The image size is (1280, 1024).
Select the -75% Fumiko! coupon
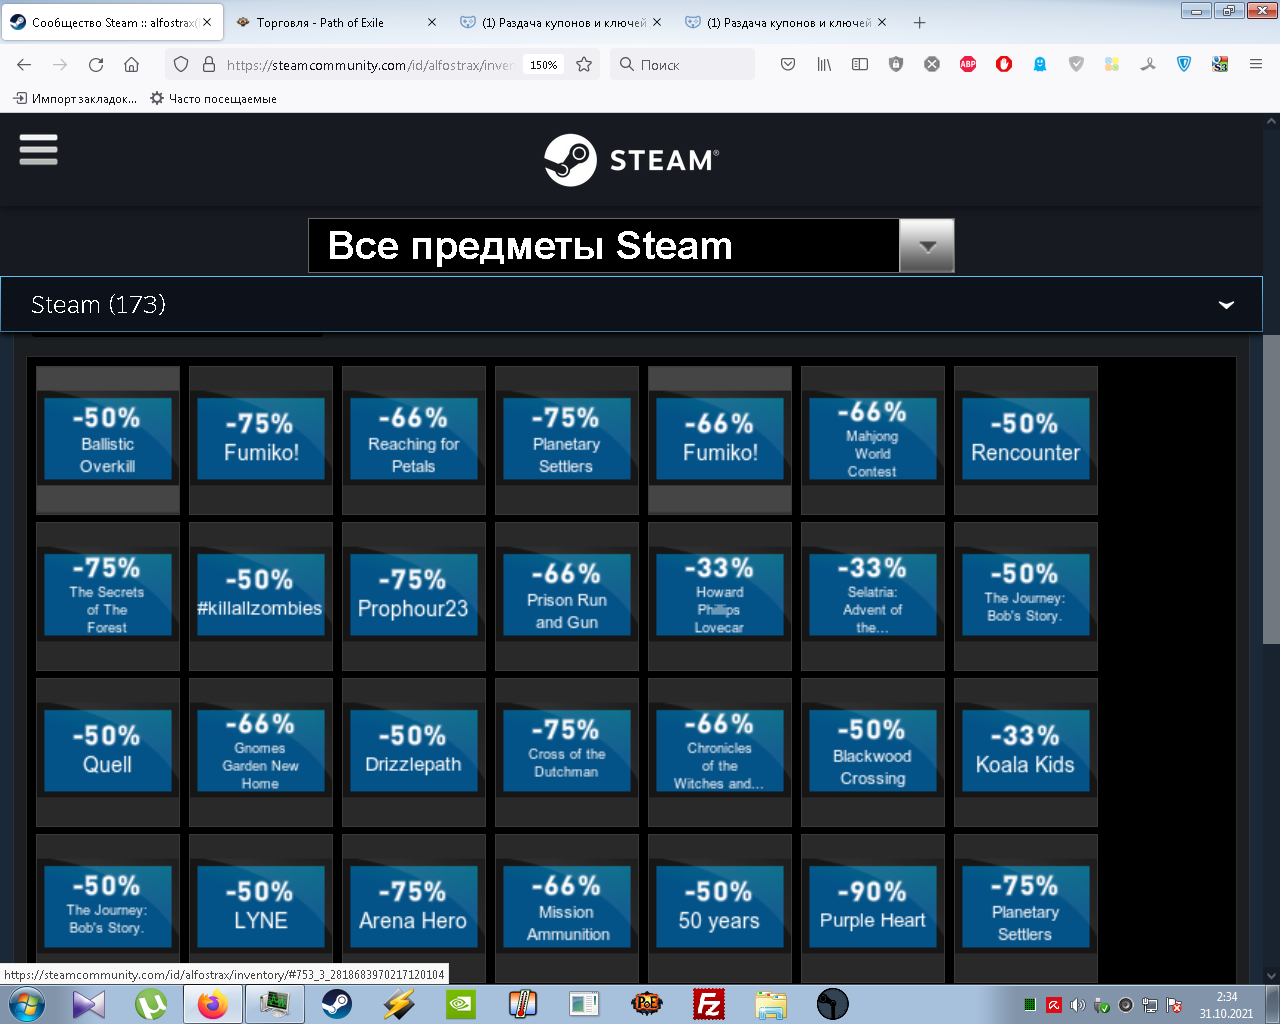(261, 440)
